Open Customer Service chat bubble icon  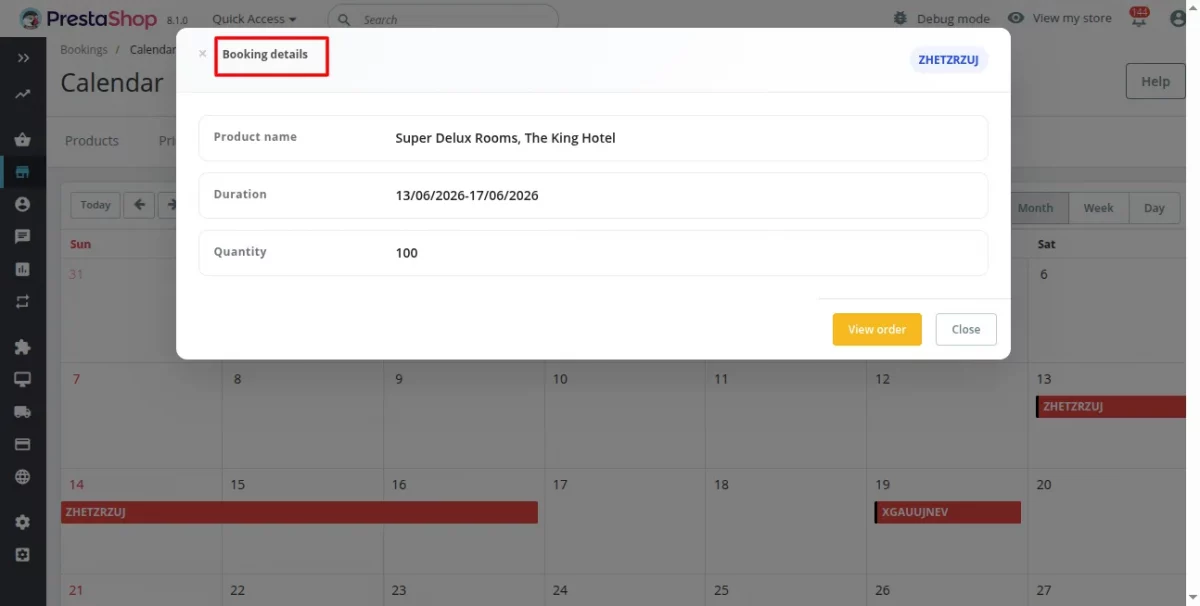(23, 237)
